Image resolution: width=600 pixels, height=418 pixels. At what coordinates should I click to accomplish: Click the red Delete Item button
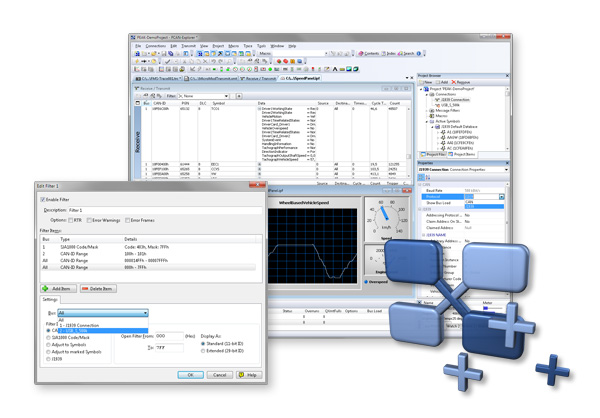(x=97, y=288)
